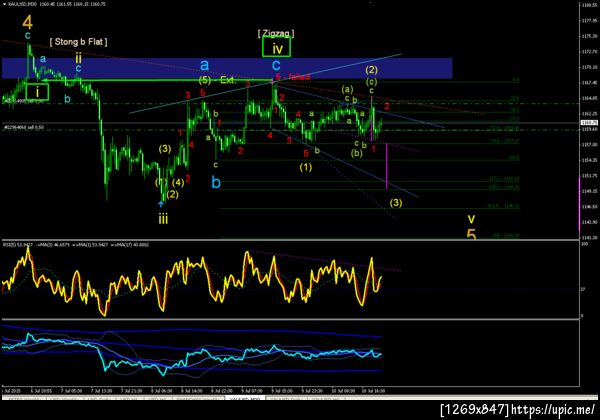Screen dimensions: 600x420
Task: Select the yellow 'v' wave label
Action: point(471,219)
